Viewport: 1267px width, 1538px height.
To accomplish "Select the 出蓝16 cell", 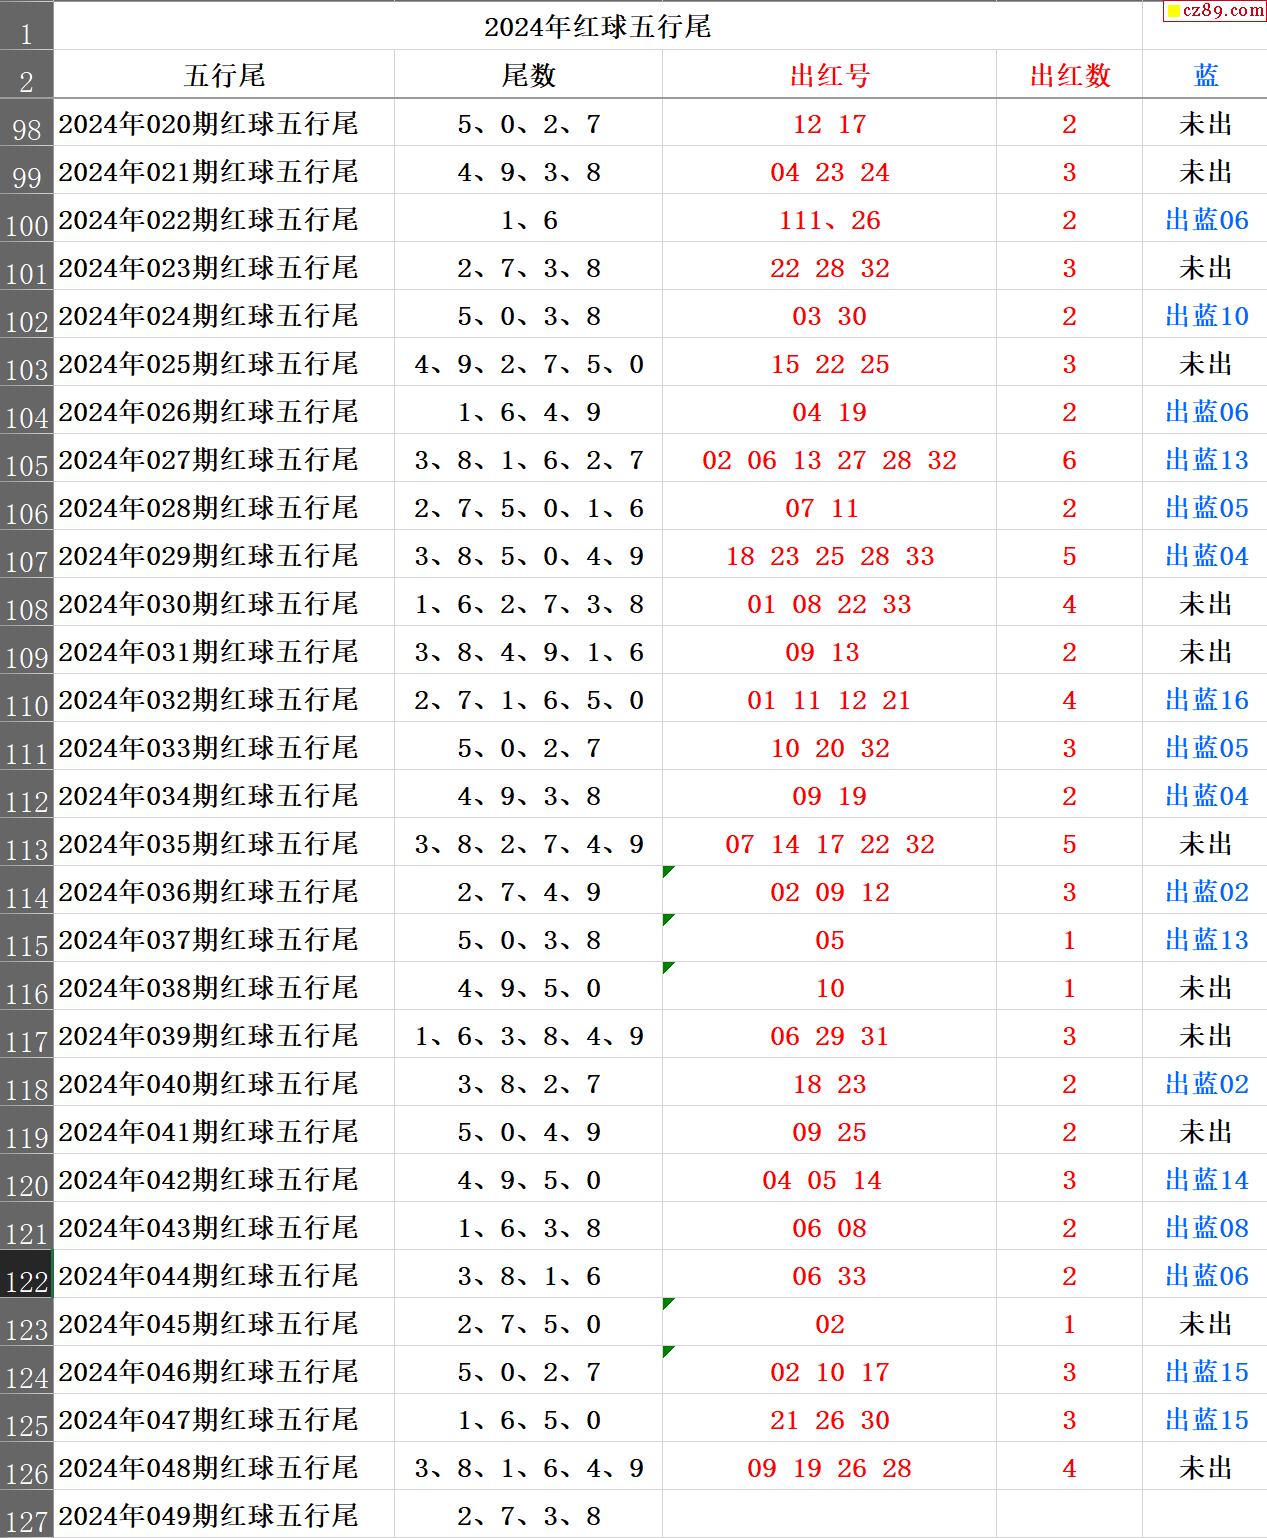I will point(1205,700).
